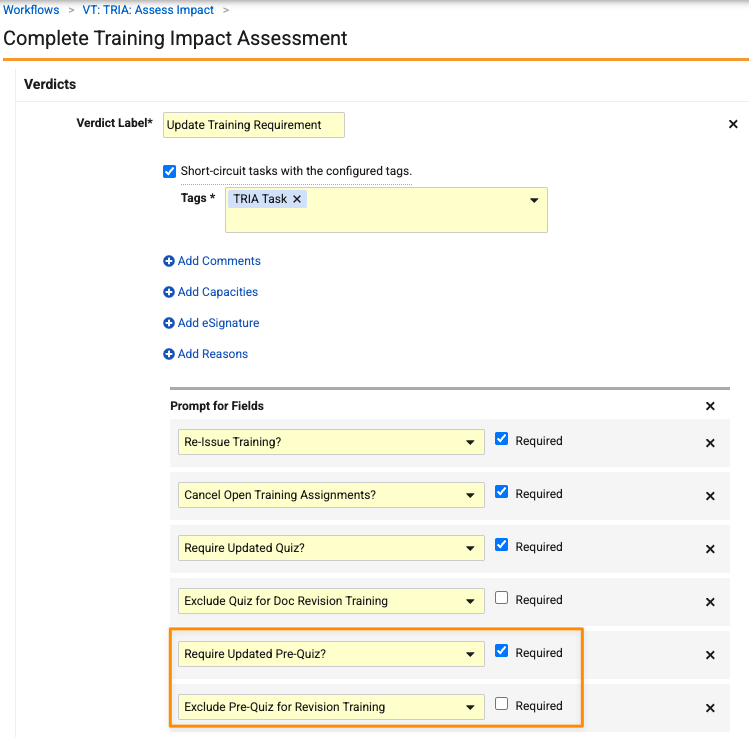Check Required for Exclude Pre-Quiz for Revision Training
Image resolution: width=749 pixels, height=737 pixels.
coord(501,704)
